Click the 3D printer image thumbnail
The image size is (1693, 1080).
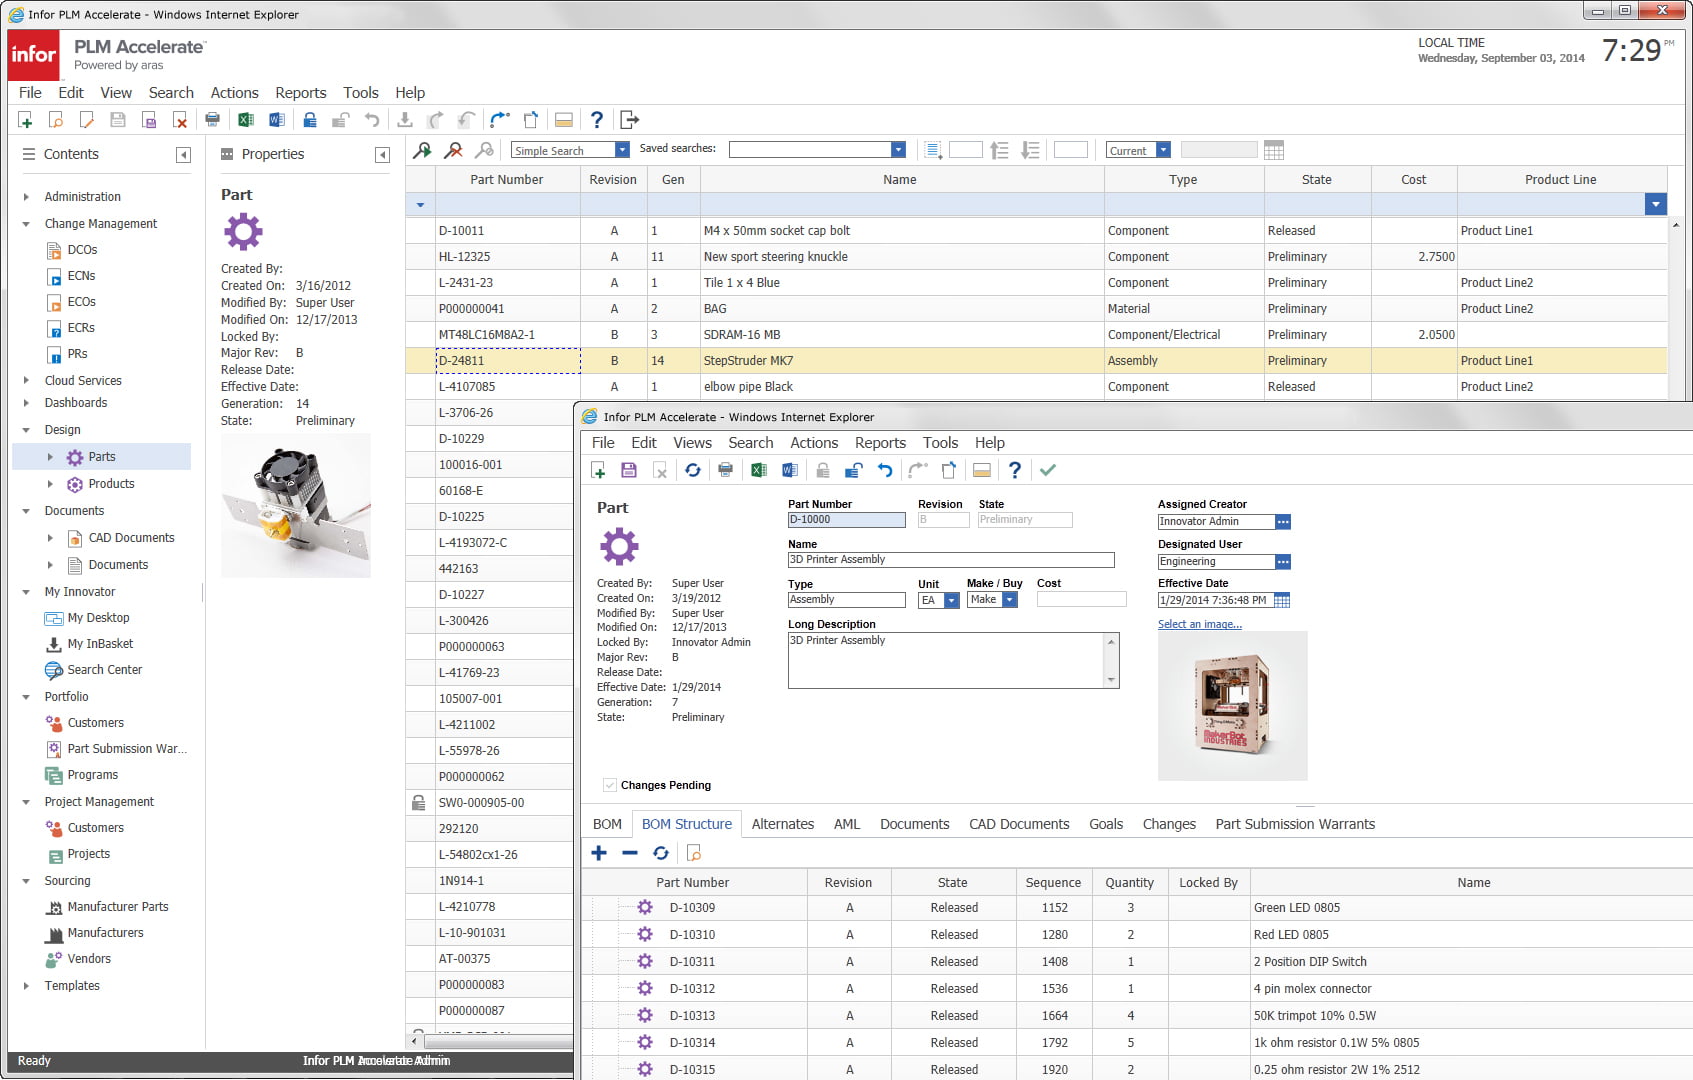pos(1232,705)
